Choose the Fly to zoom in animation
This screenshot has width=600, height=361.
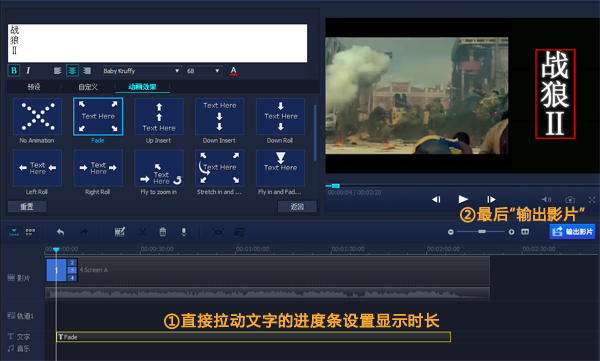click(159, 172)
